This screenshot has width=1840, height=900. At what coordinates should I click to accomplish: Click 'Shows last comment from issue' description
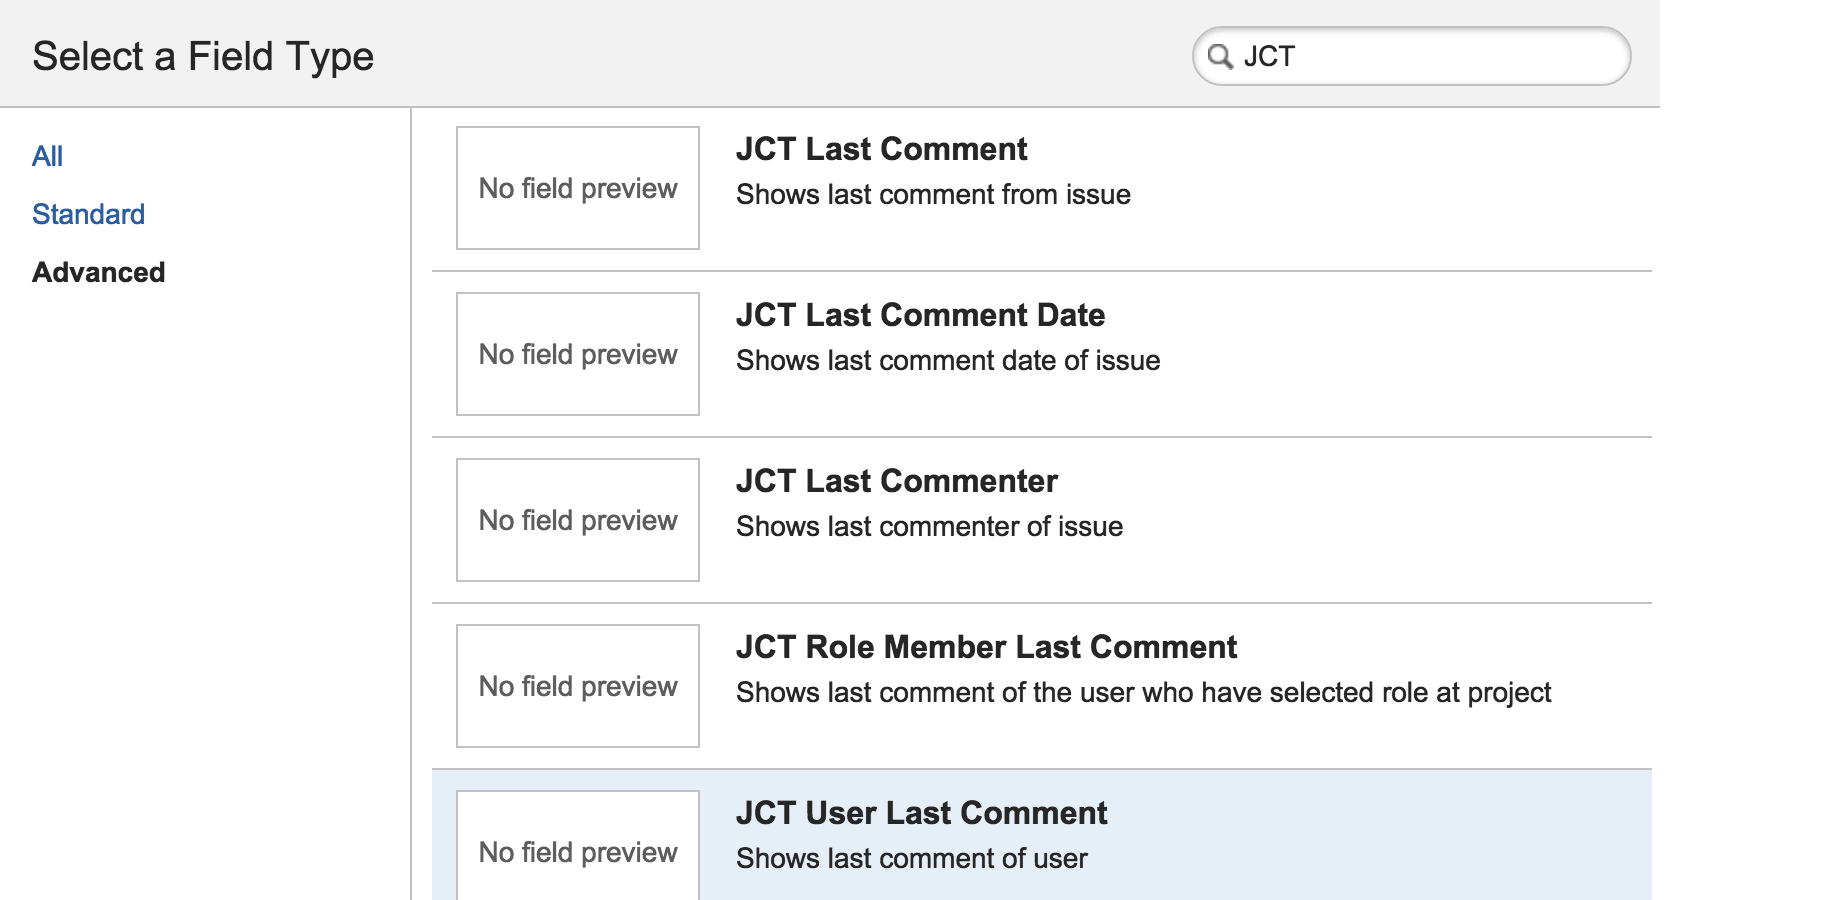click(x=933, y=194)
